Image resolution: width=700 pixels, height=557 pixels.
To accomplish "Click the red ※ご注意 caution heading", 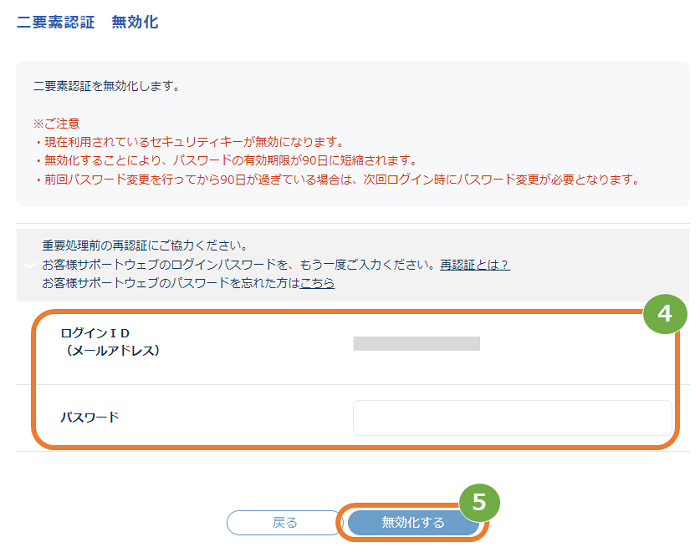I will click(56, 124).
